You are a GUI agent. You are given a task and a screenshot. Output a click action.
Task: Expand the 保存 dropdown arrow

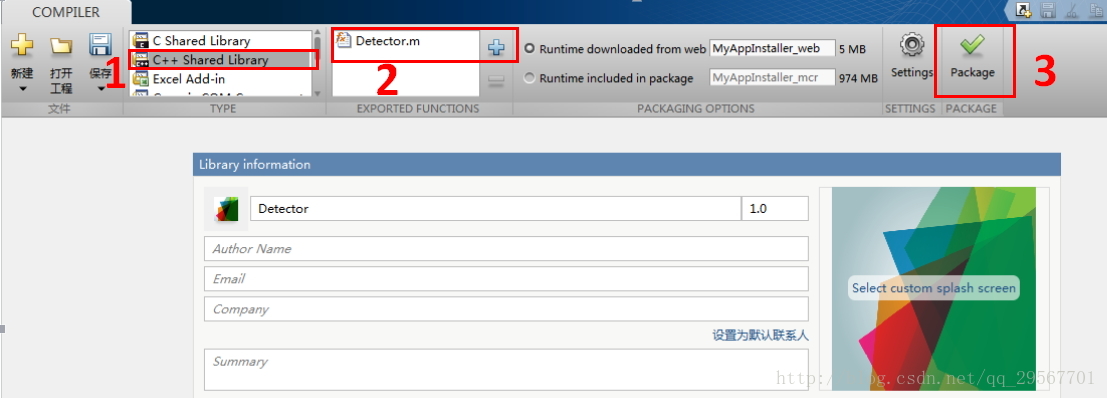click(100, 89)
